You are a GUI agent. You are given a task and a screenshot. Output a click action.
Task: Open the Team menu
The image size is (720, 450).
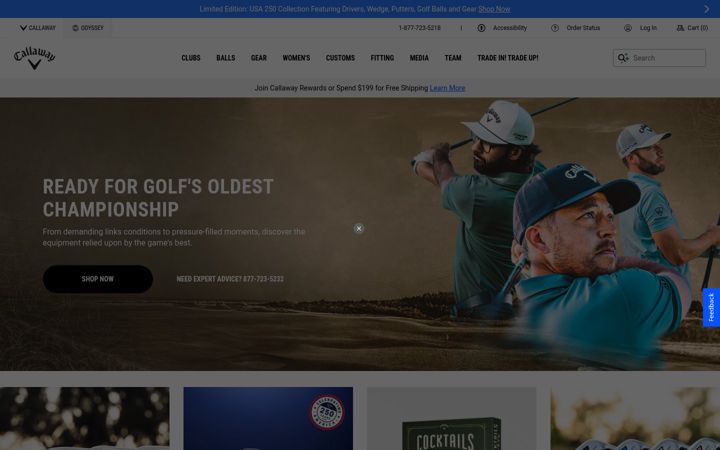(x=453, y=58)
